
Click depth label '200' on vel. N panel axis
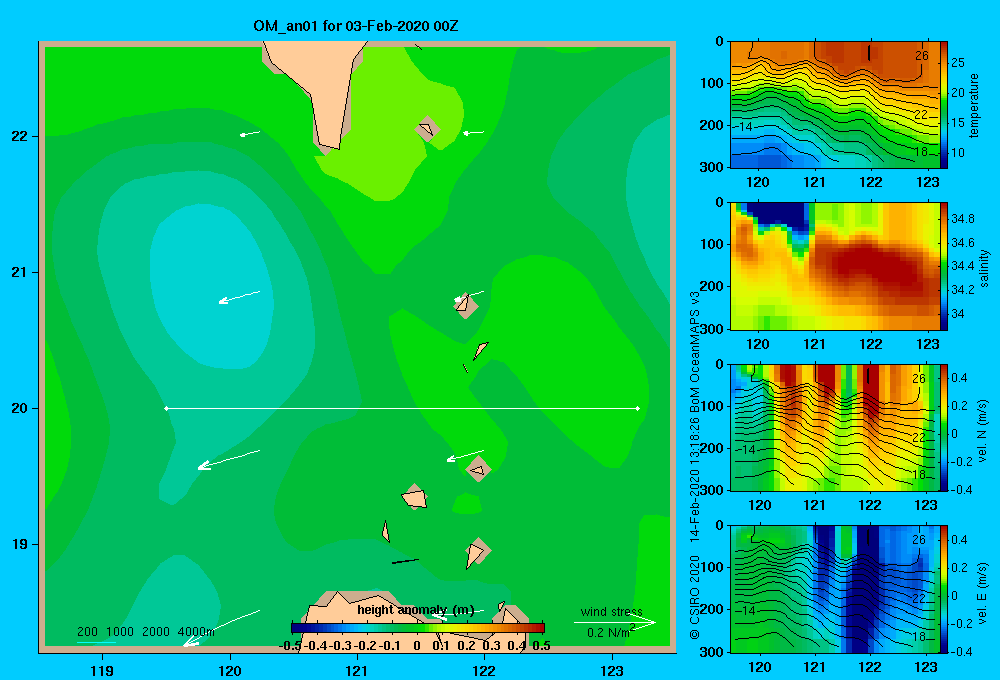[x=712, y=448]
